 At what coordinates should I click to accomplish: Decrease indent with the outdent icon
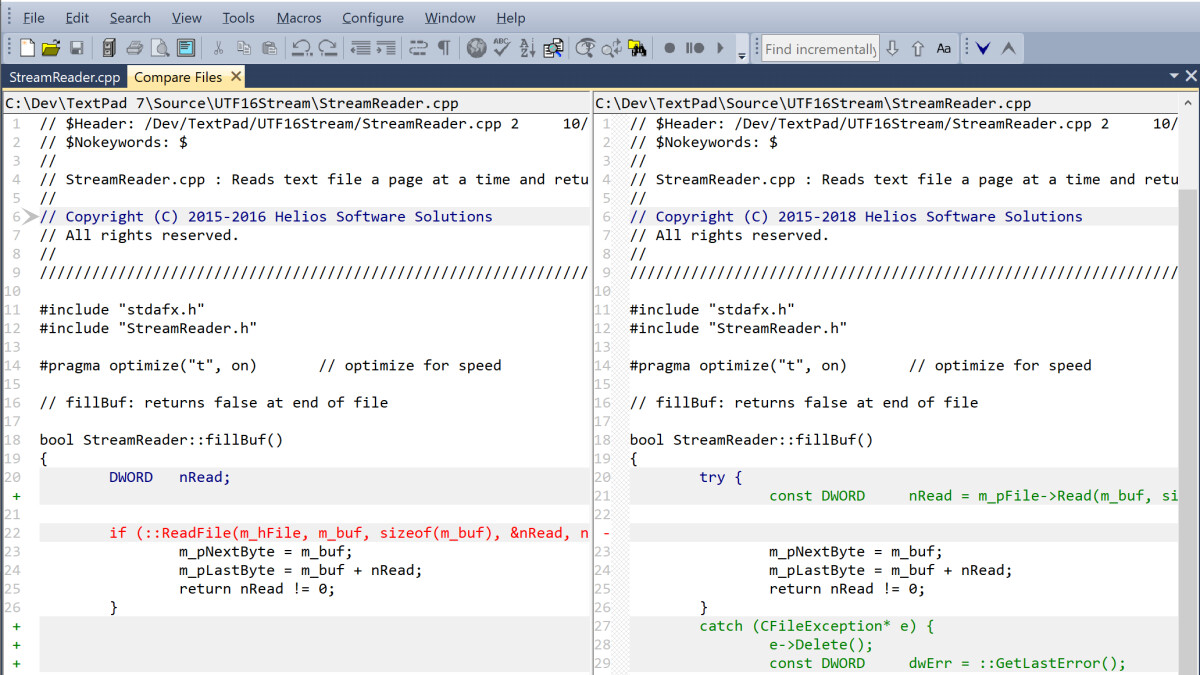click(x=360, y=48)
